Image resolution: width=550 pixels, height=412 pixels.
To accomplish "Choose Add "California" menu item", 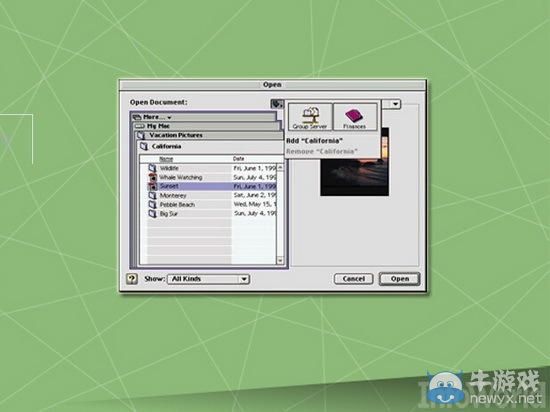I will click(314, 141).
